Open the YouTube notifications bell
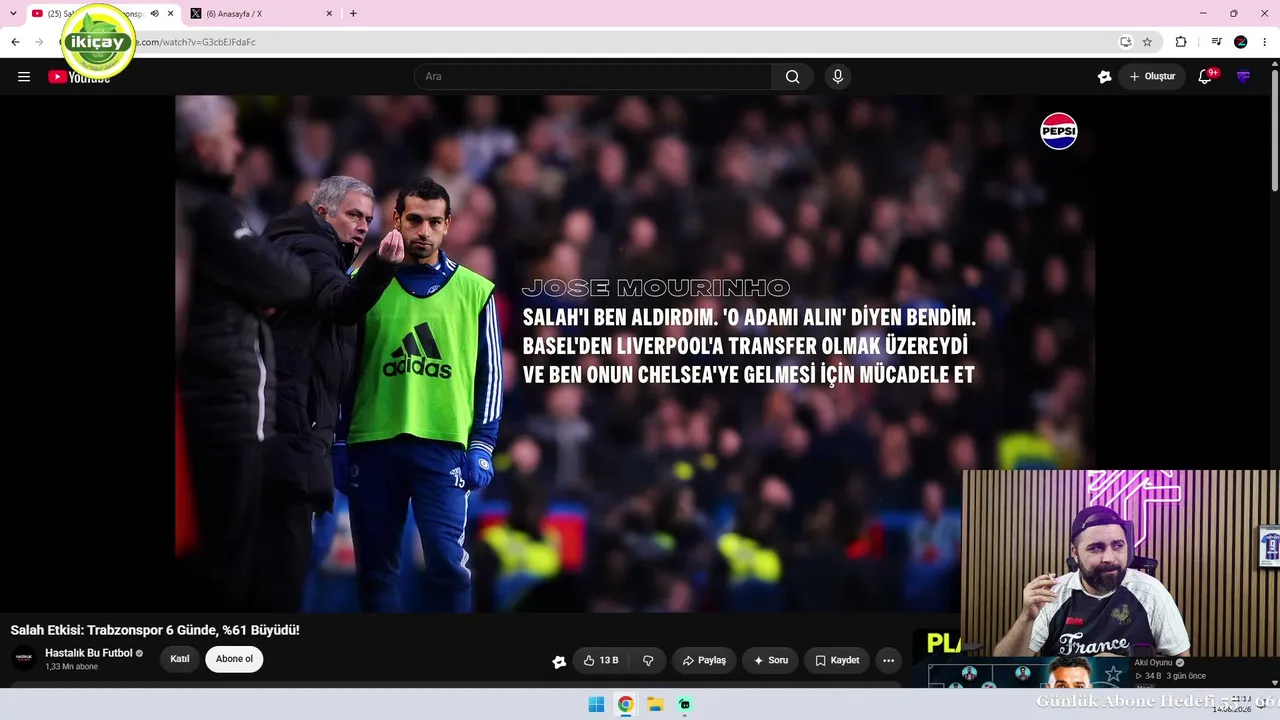 (x=1206, y=76)
